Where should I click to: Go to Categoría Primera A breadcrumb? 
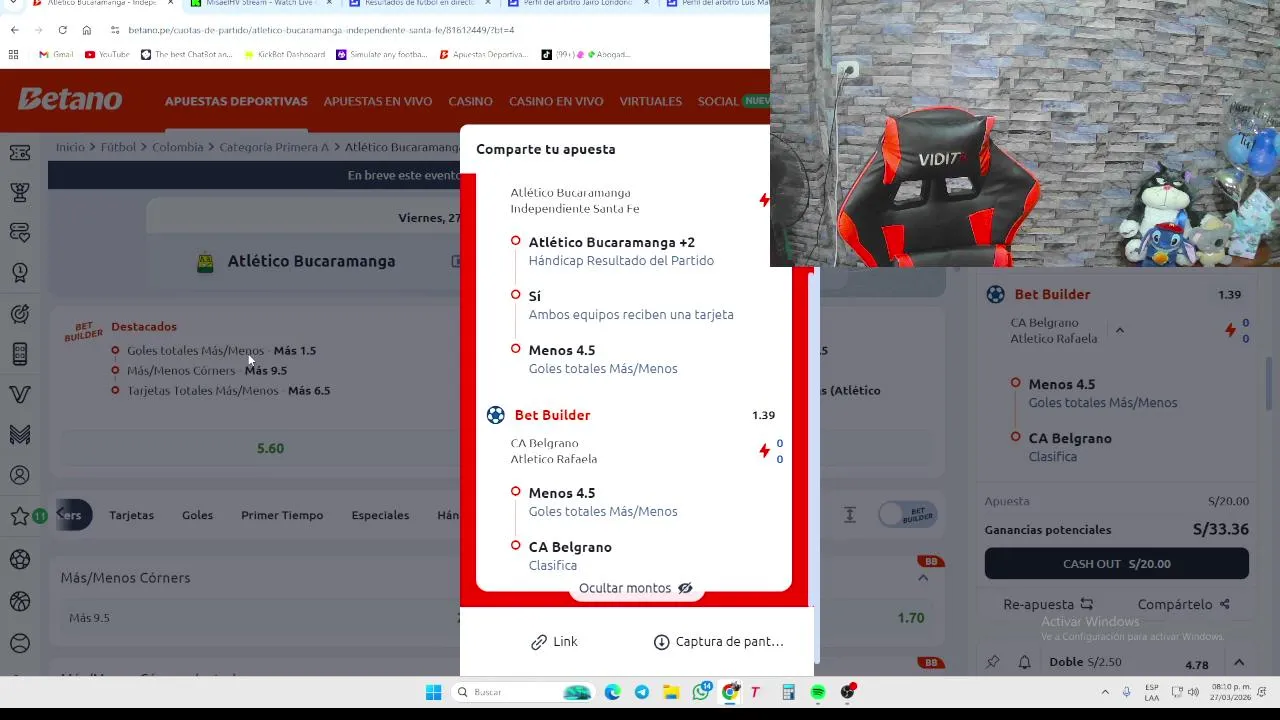tap(274, 147)
